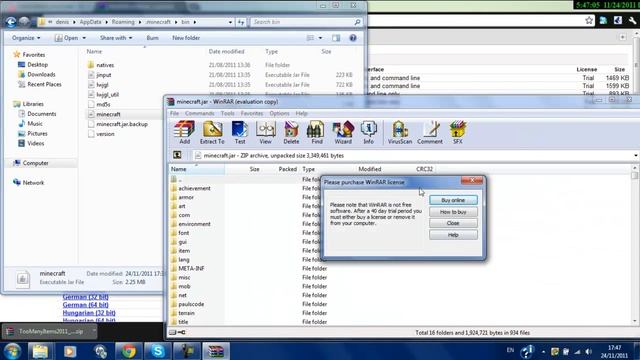The image size is (640, 360).
Task: Open the TooManyItems download item menu arrow
Action: point(93,331)
